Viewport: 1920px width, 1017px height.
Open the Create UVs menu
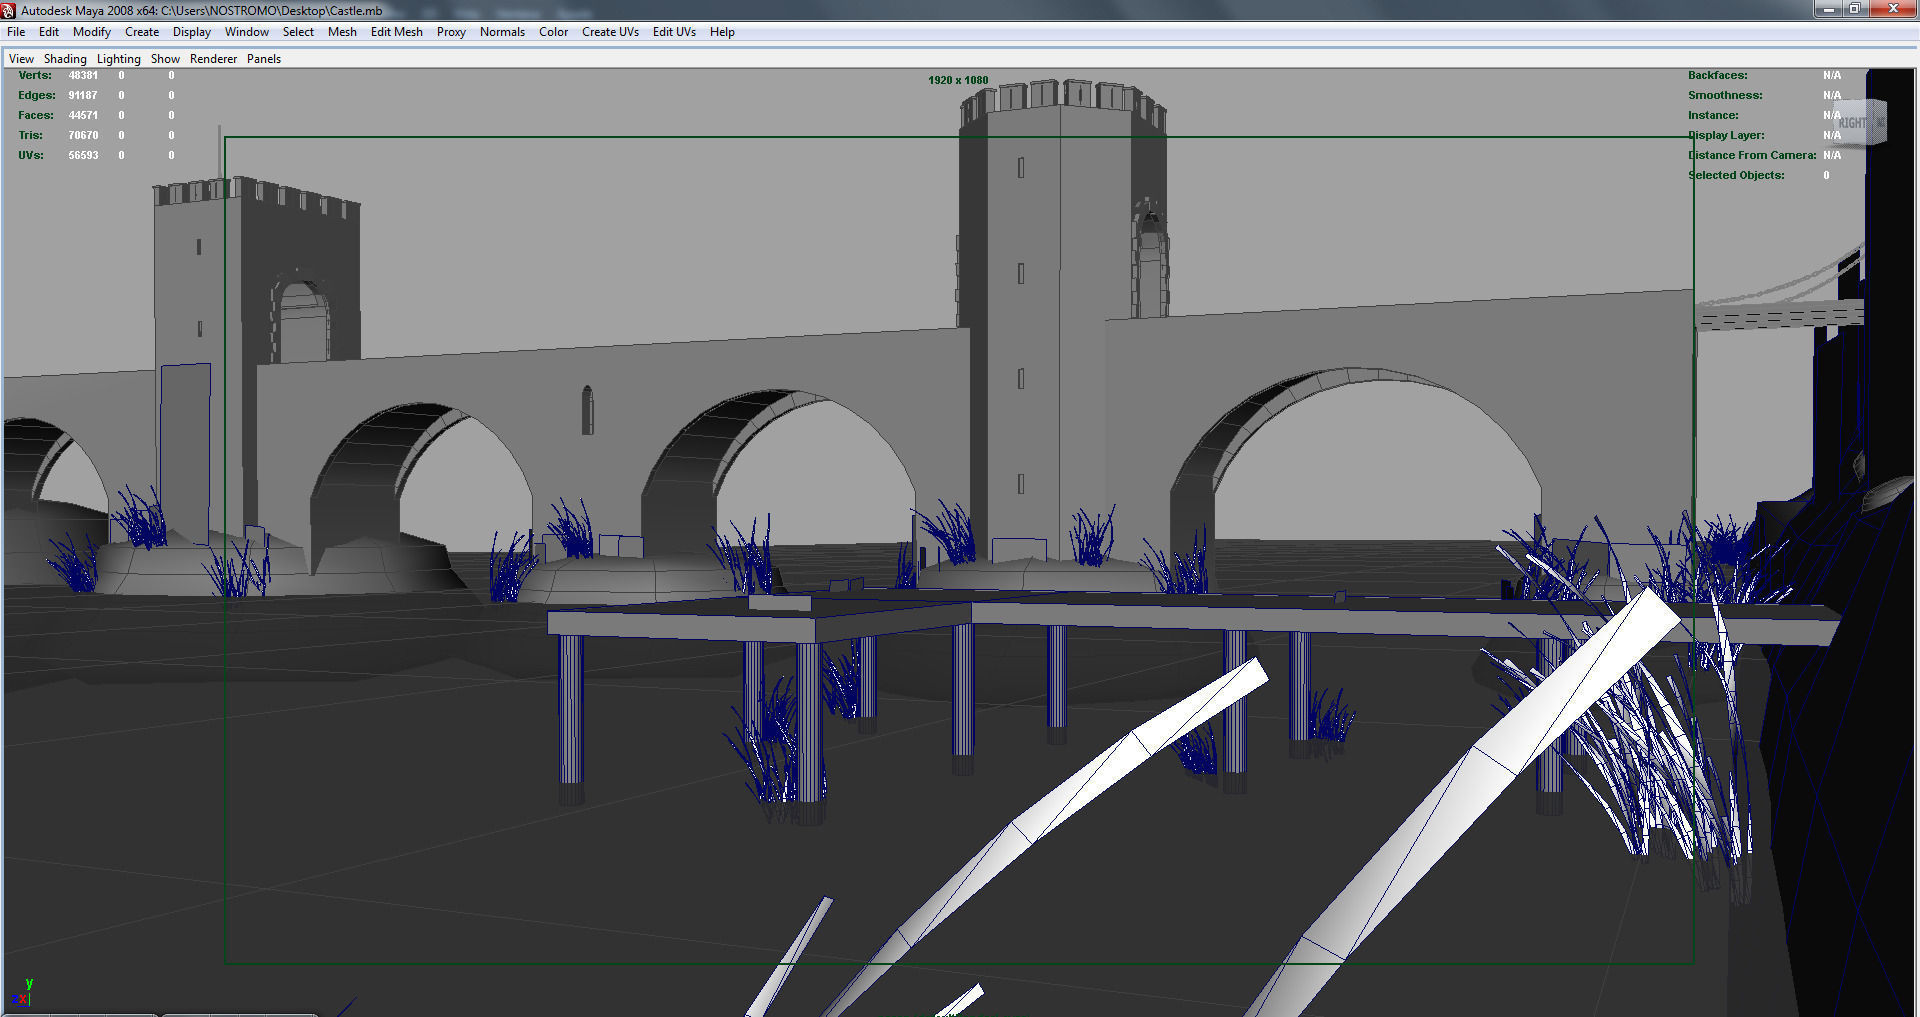(x=611, y=32)
